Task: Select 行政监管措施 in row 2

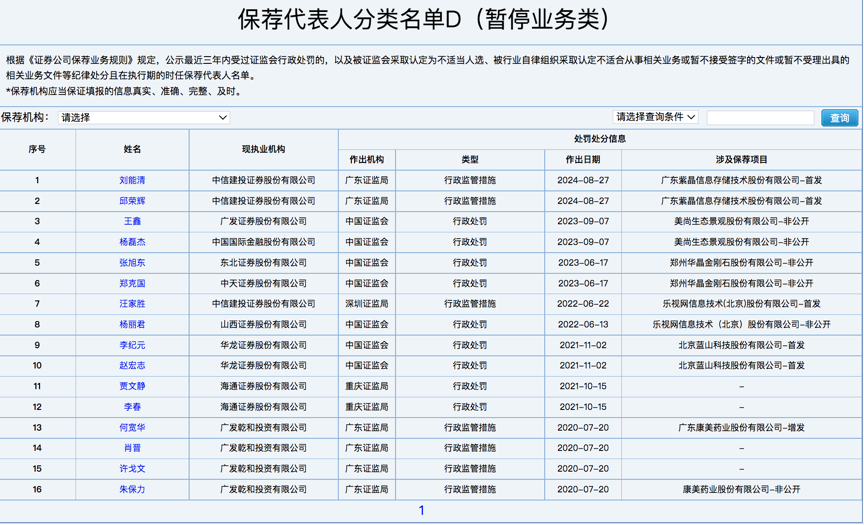Action: [x=470, y=201]
